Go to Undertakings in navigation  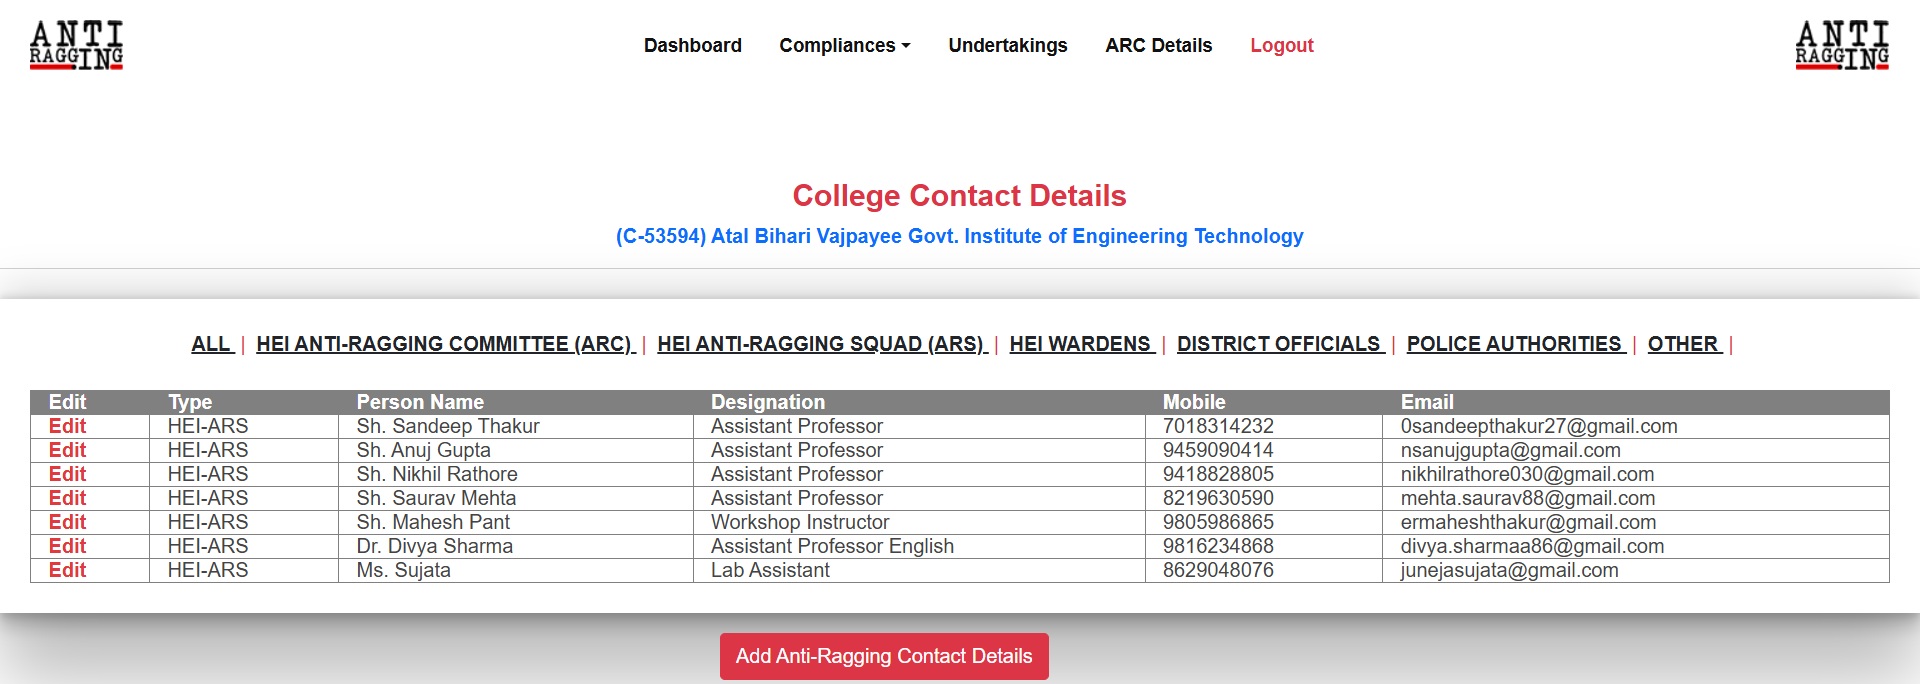click(x=1007, y=46)
